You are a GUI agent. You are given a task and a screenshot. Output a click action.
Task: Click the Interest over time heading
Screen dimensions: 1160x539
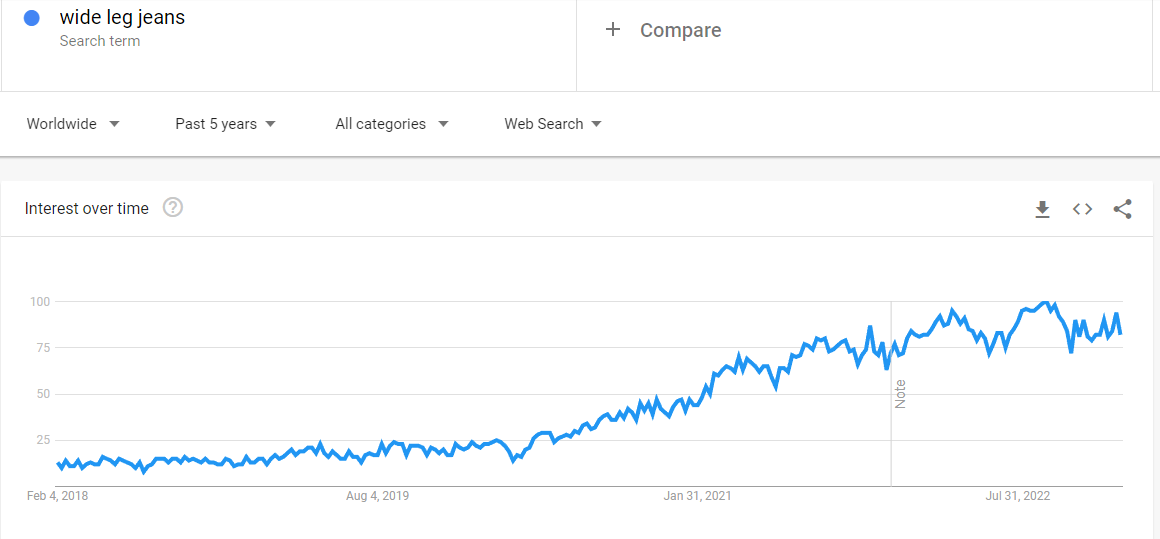pyautogui.click(x=87, y=209)
